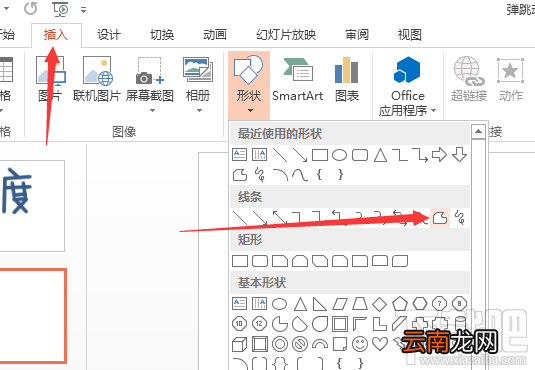Pick the Donut shape in 基本形状

(x=280, y=344)
